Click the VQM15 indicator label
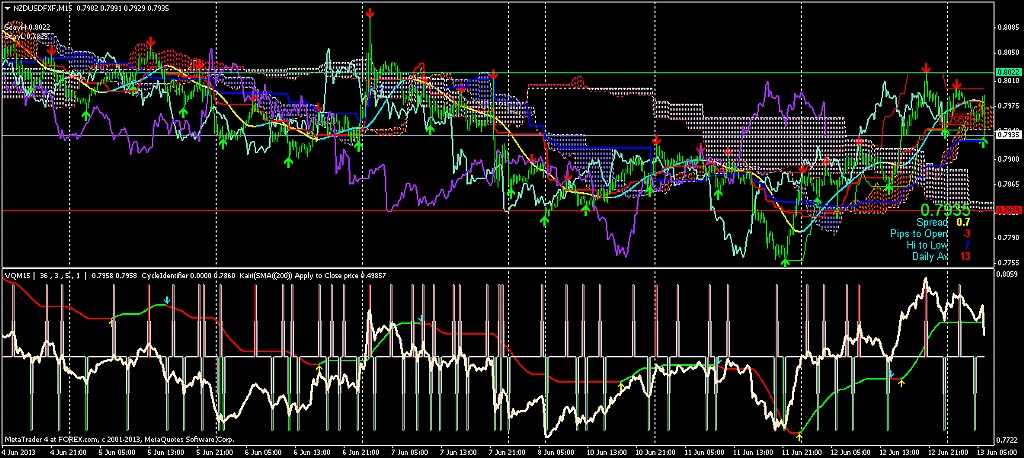The width and height of the screenshot is (1024, 458). pyautogui.click(x=16, y=276)
